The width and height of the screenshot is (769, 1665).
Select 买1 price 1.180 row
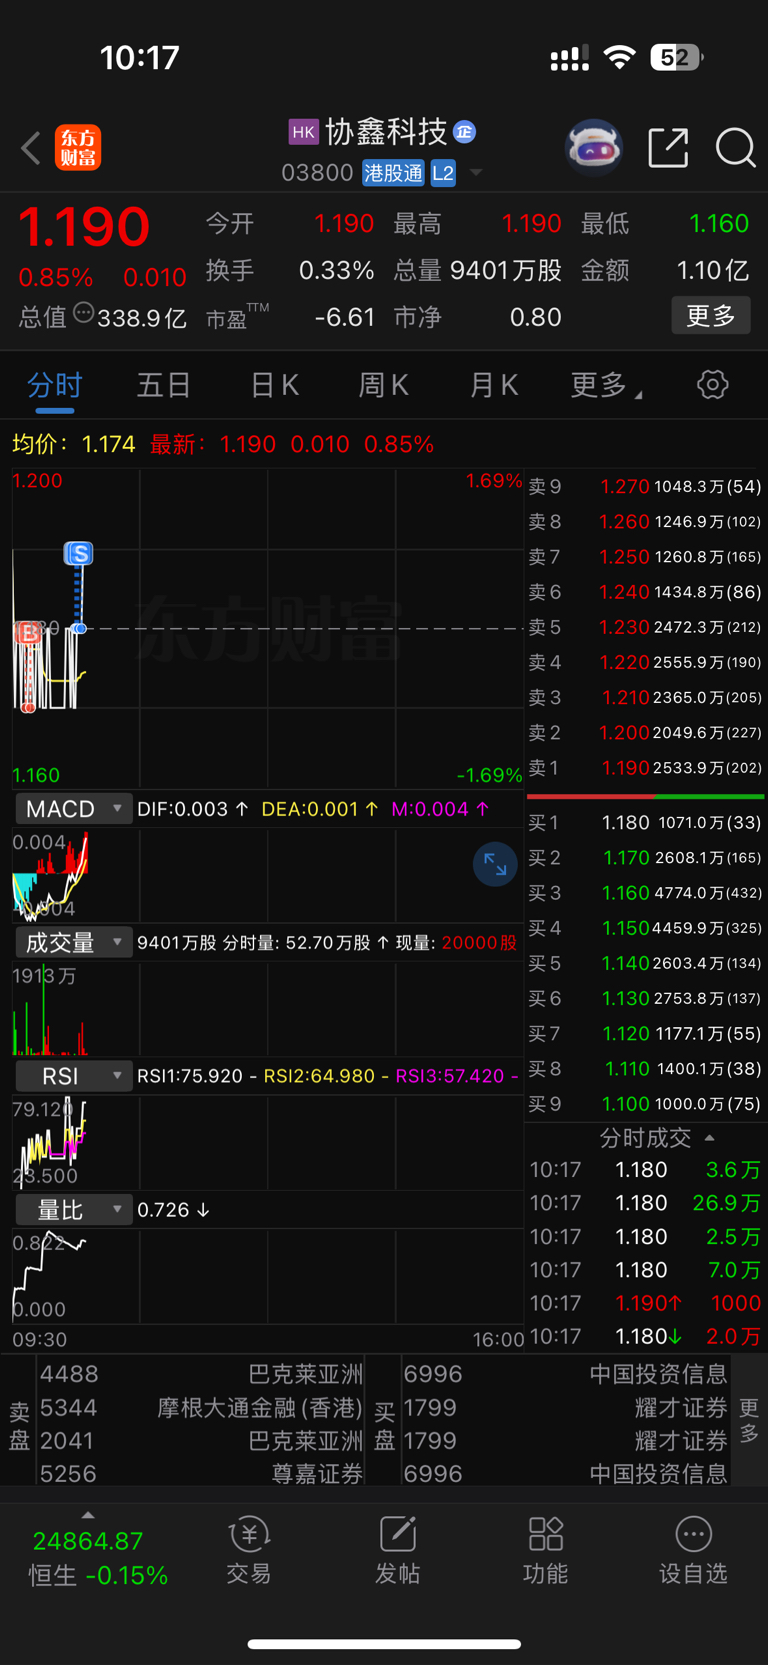click(x=645, y=823)
